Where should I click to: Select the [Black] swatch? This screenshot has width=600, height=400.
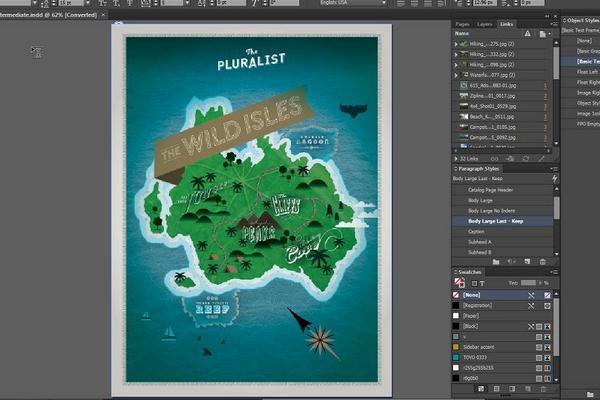(x=502, y=326)
